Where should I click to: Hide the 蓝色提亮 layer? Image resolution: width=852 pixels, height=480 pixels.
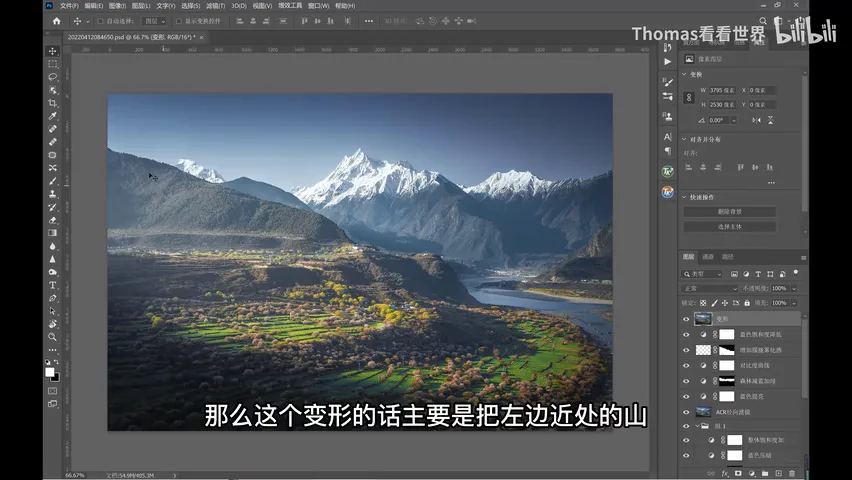[x=686, y=397]
